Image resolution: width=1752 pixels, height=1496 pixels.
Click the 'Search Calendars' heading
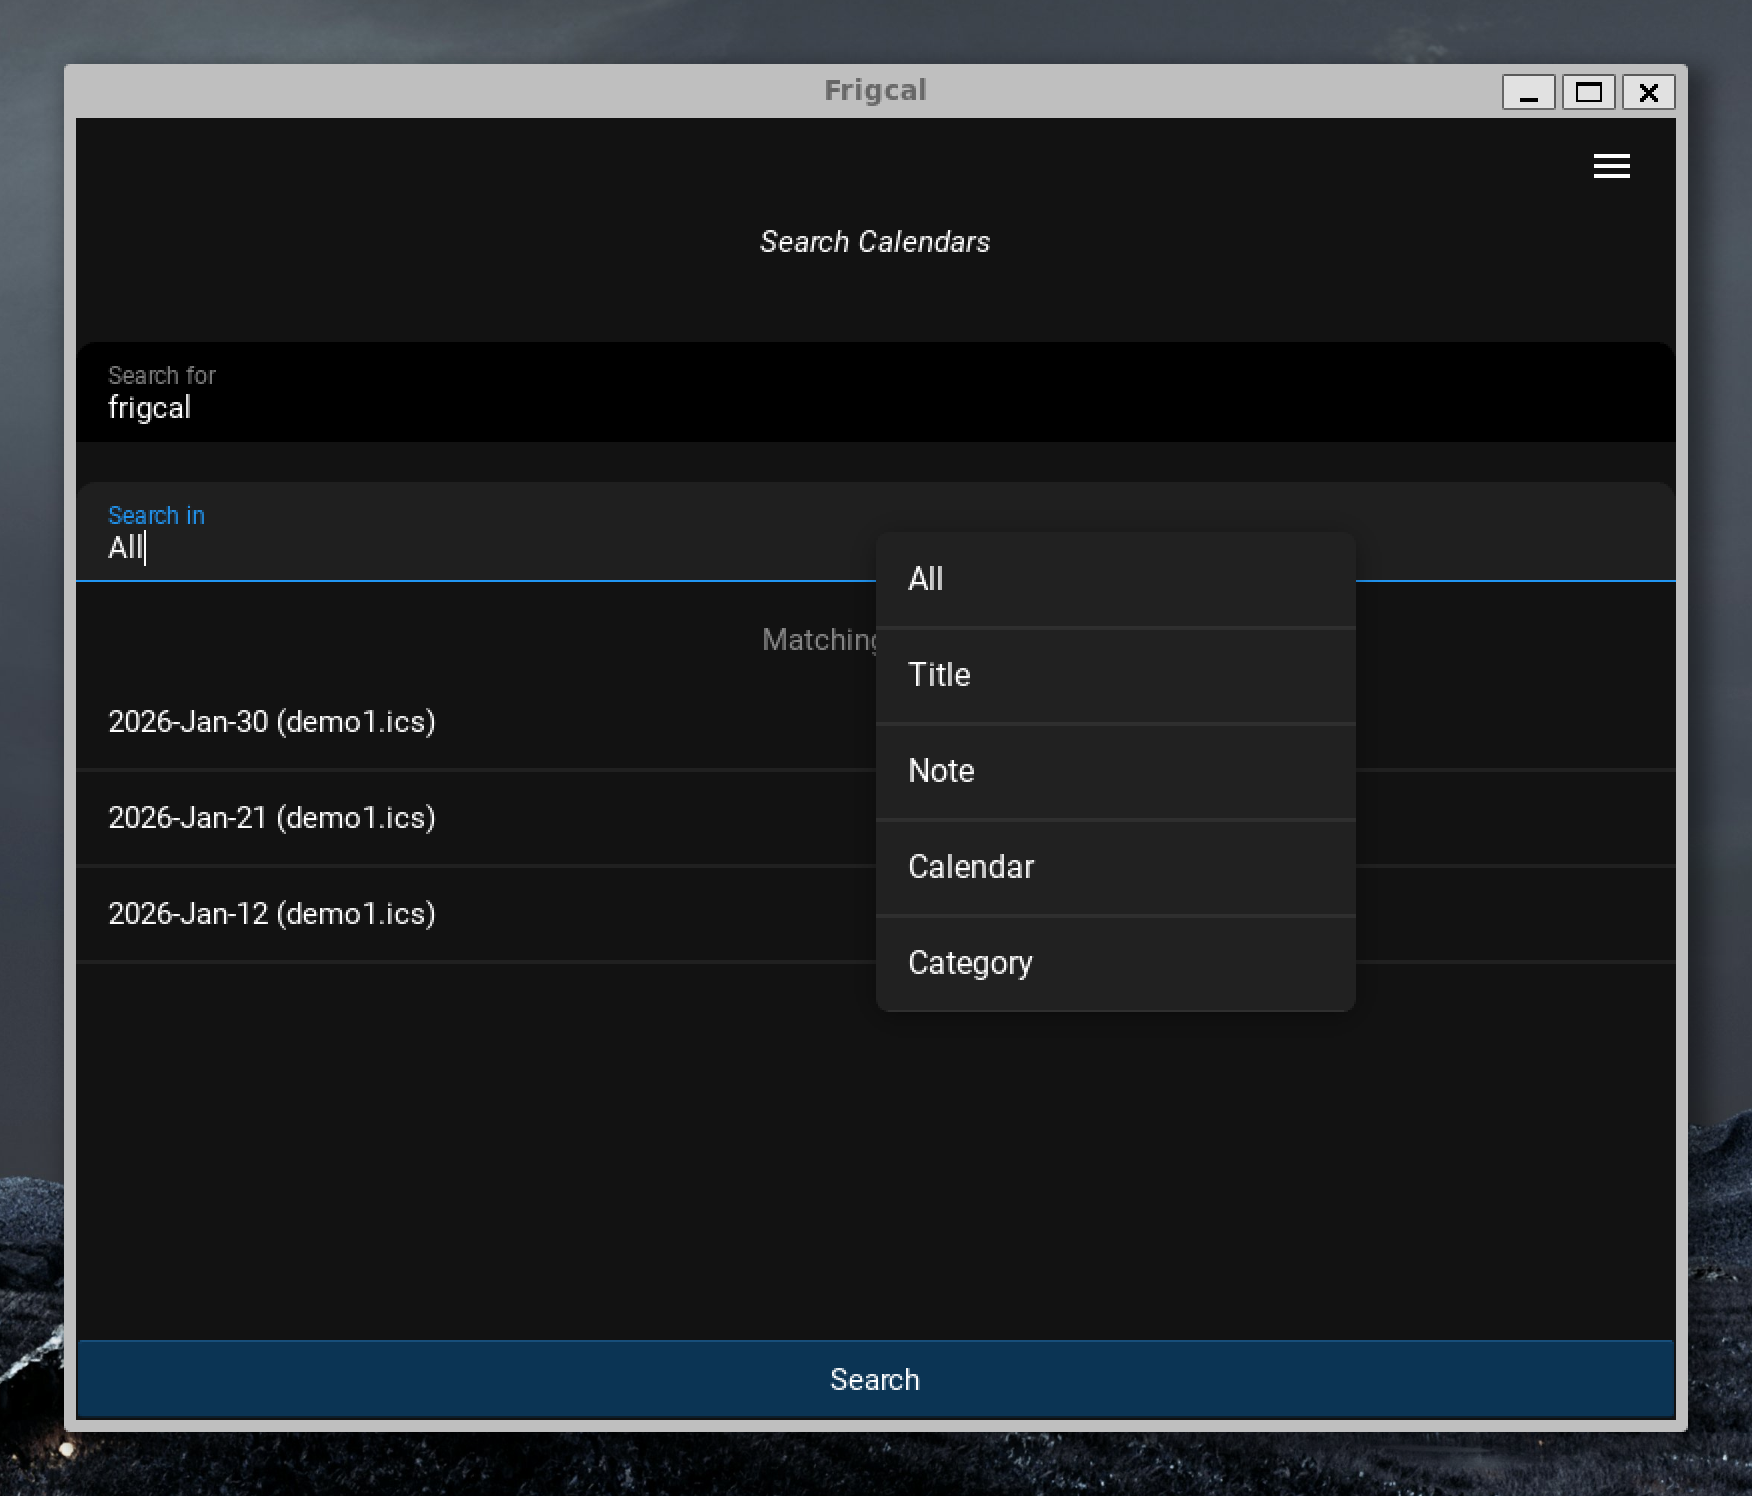click(875, 242)
